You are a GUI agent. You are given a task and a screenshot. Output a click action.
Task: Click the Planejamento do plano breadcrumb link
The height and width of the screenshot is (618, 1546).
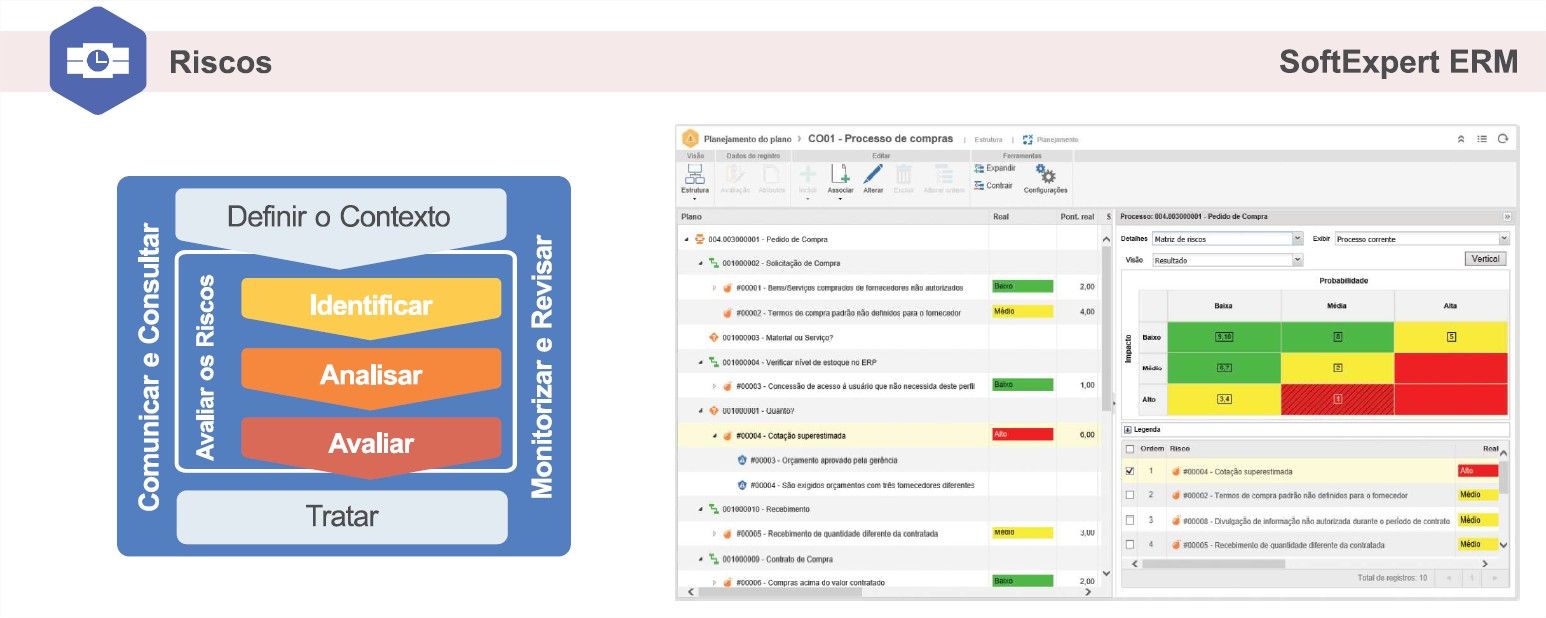[747, 139]
